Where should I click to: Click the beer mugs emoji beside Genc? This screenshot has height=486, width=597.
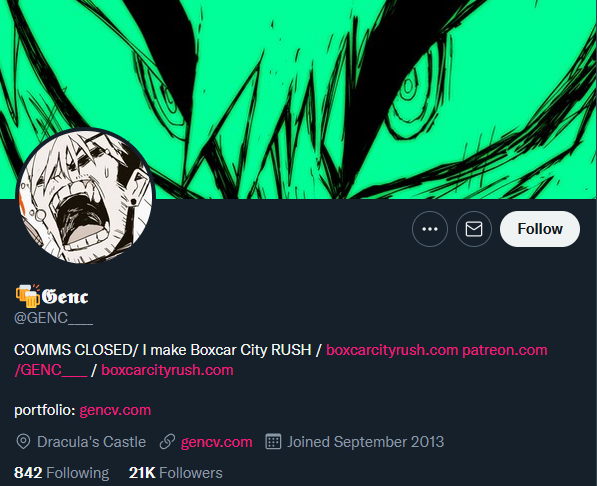pos(27,296)
